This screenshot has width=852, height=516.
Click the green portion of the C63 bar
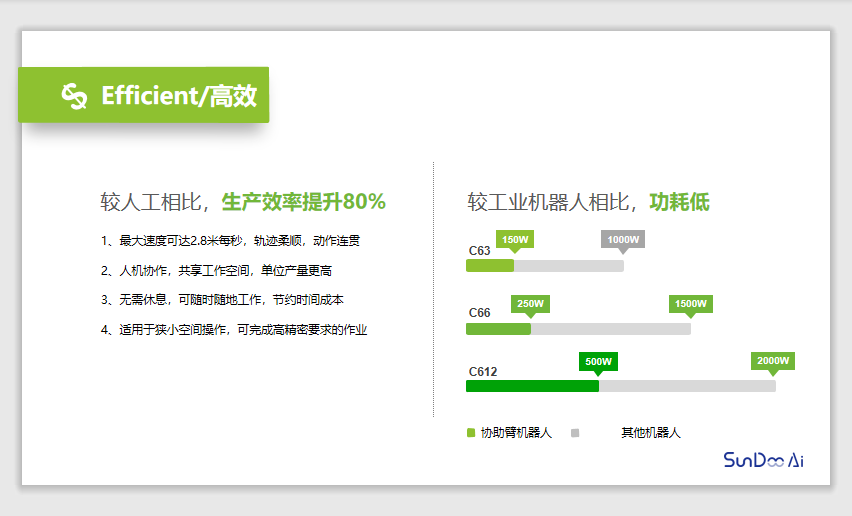[x=489, y=266]
